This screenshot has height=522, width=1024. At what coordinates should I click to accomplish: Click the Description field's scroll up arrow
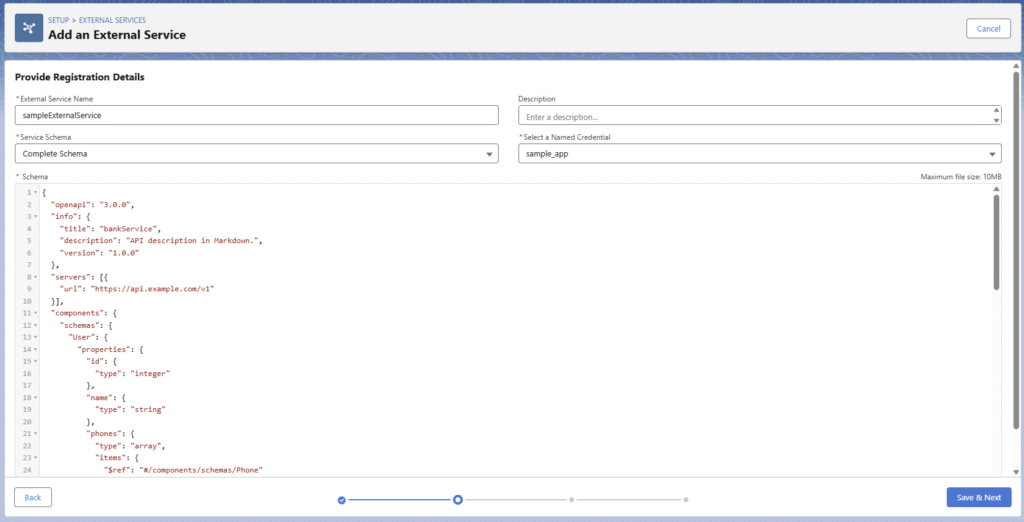(x=995, y=110)
